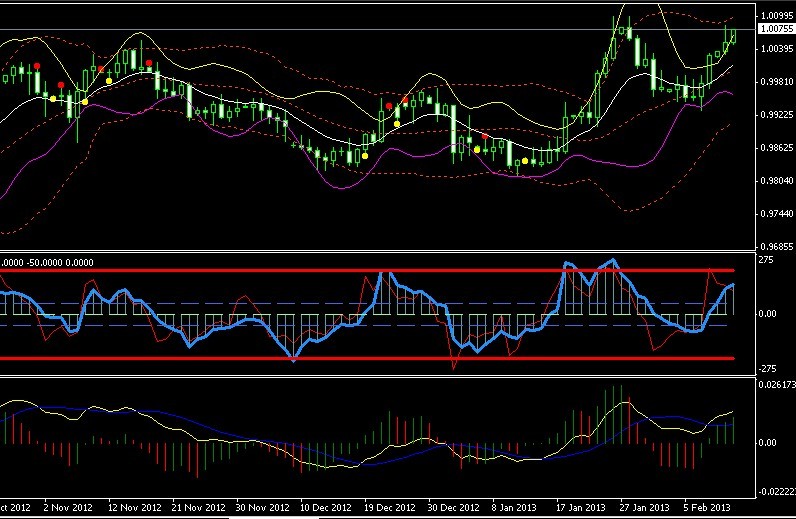Select the 10 Dec 2012 date label
The width and height of the screenshot is (796, 519).
tap(325, 507)
